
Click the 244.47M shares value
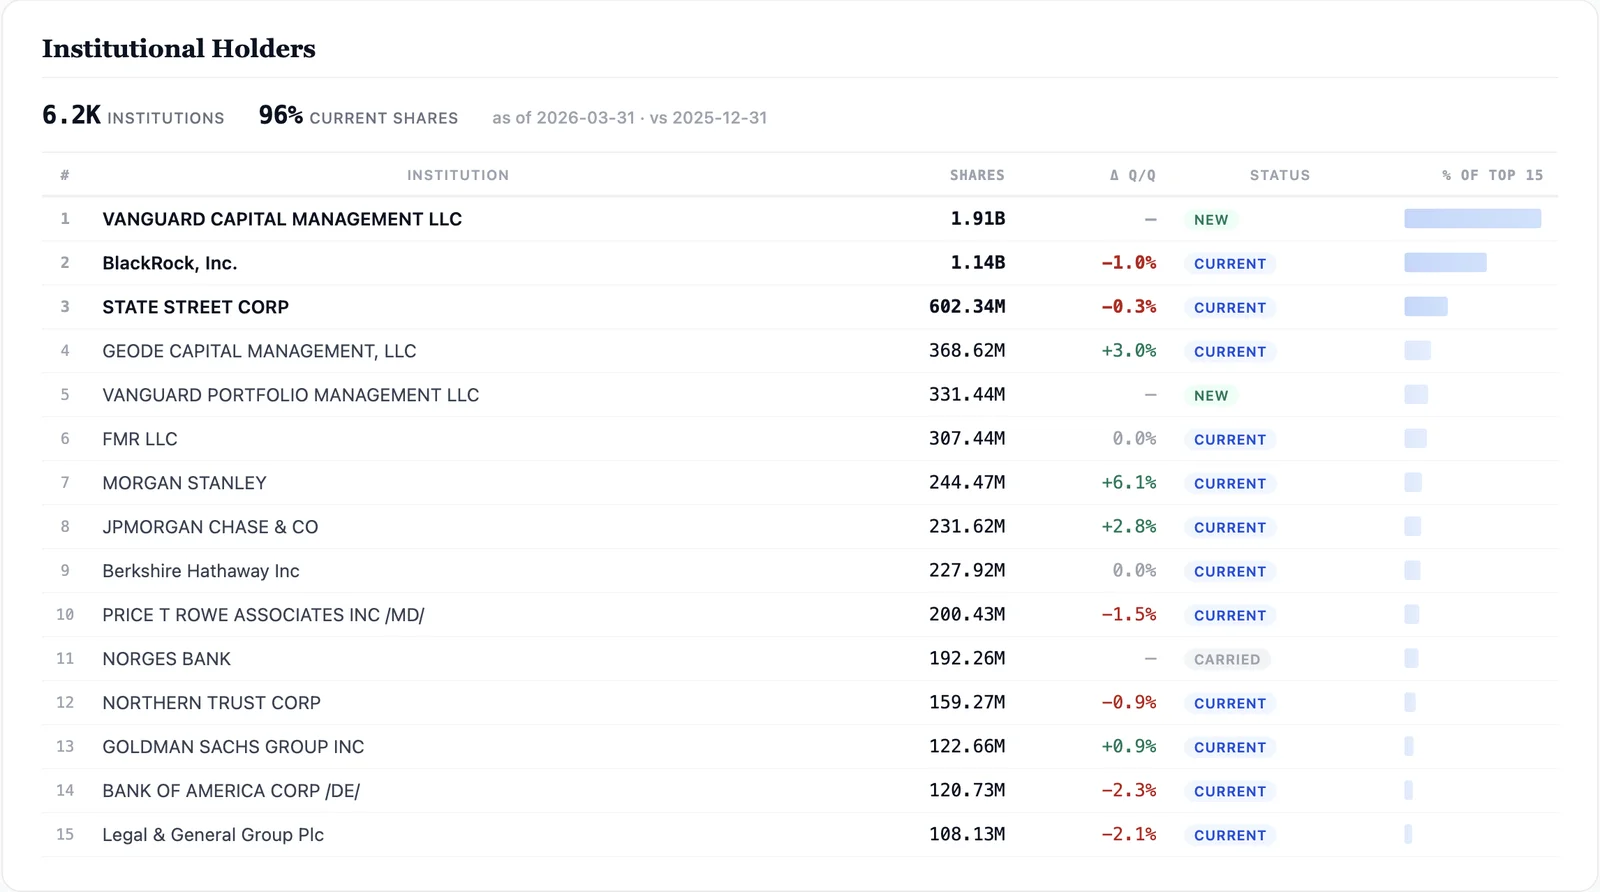pos(967,483)
